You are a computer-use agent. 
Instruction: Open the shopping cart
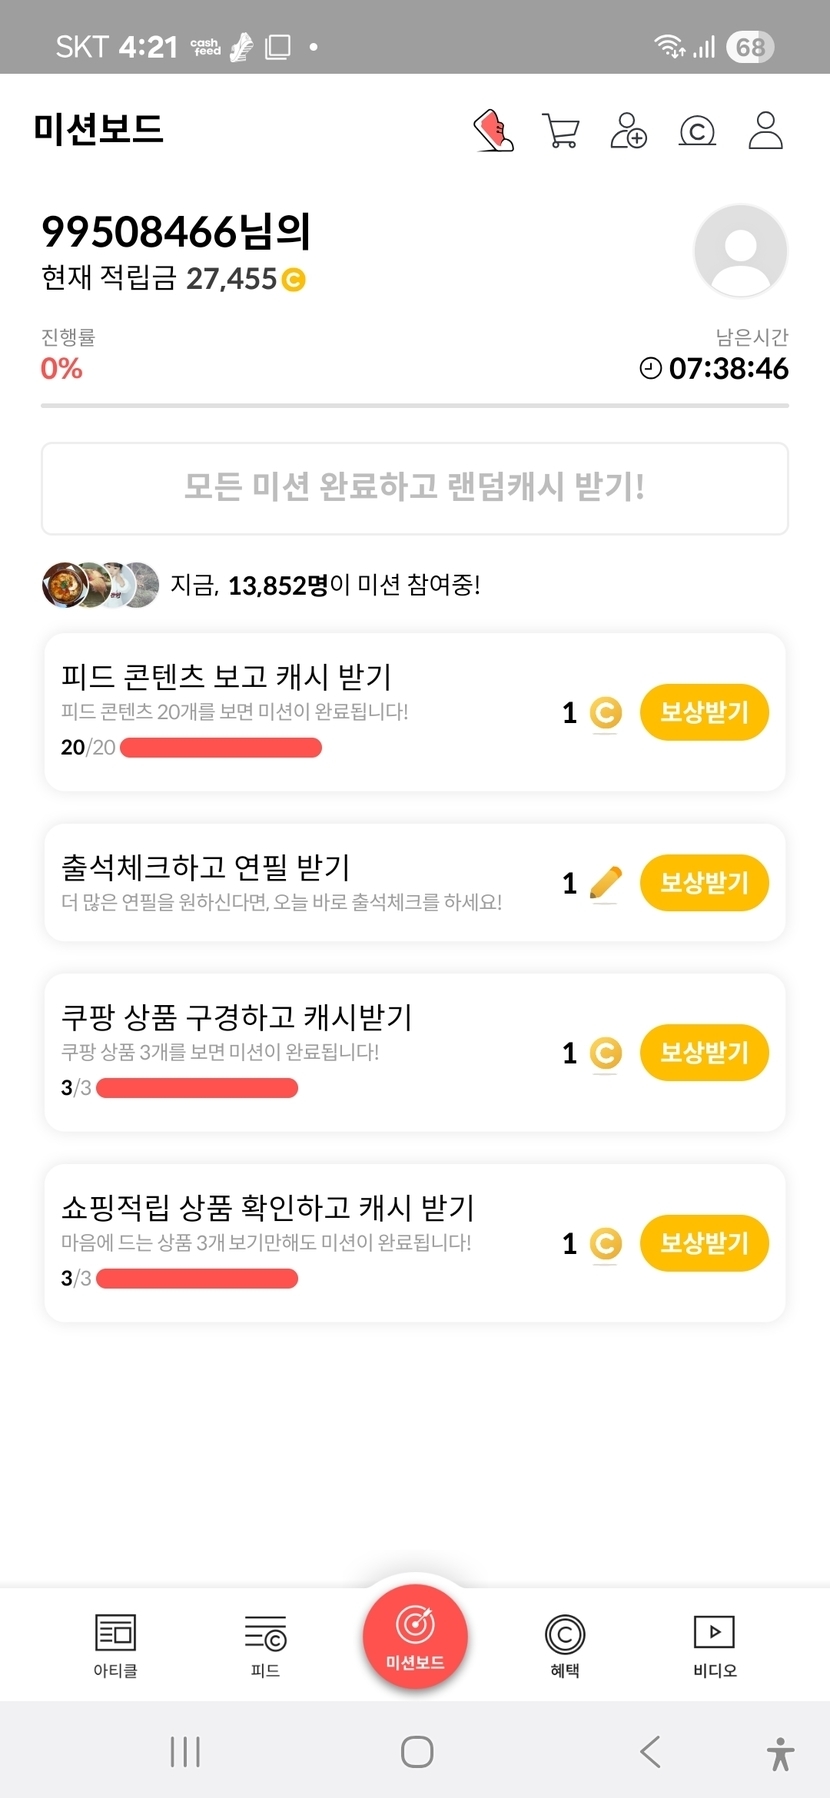[x=561, y=131]
